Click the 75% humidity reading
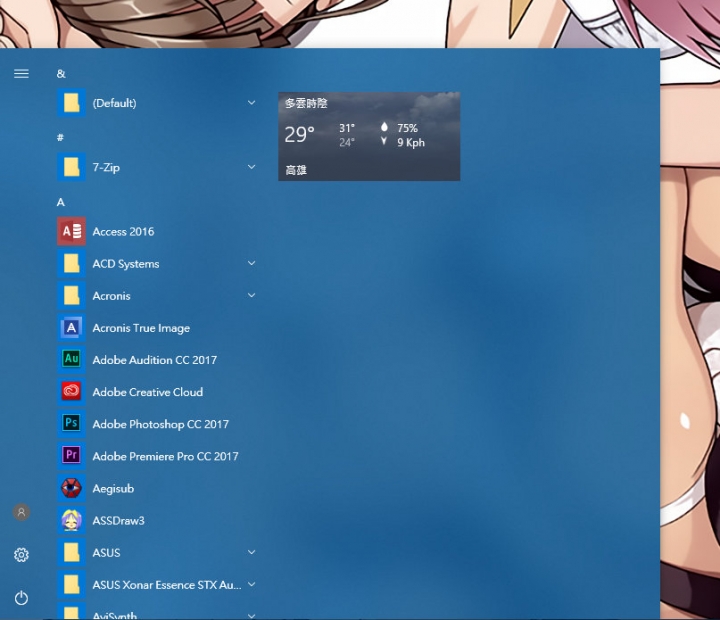Screen dimensions: 720x620 pos(407,128)
